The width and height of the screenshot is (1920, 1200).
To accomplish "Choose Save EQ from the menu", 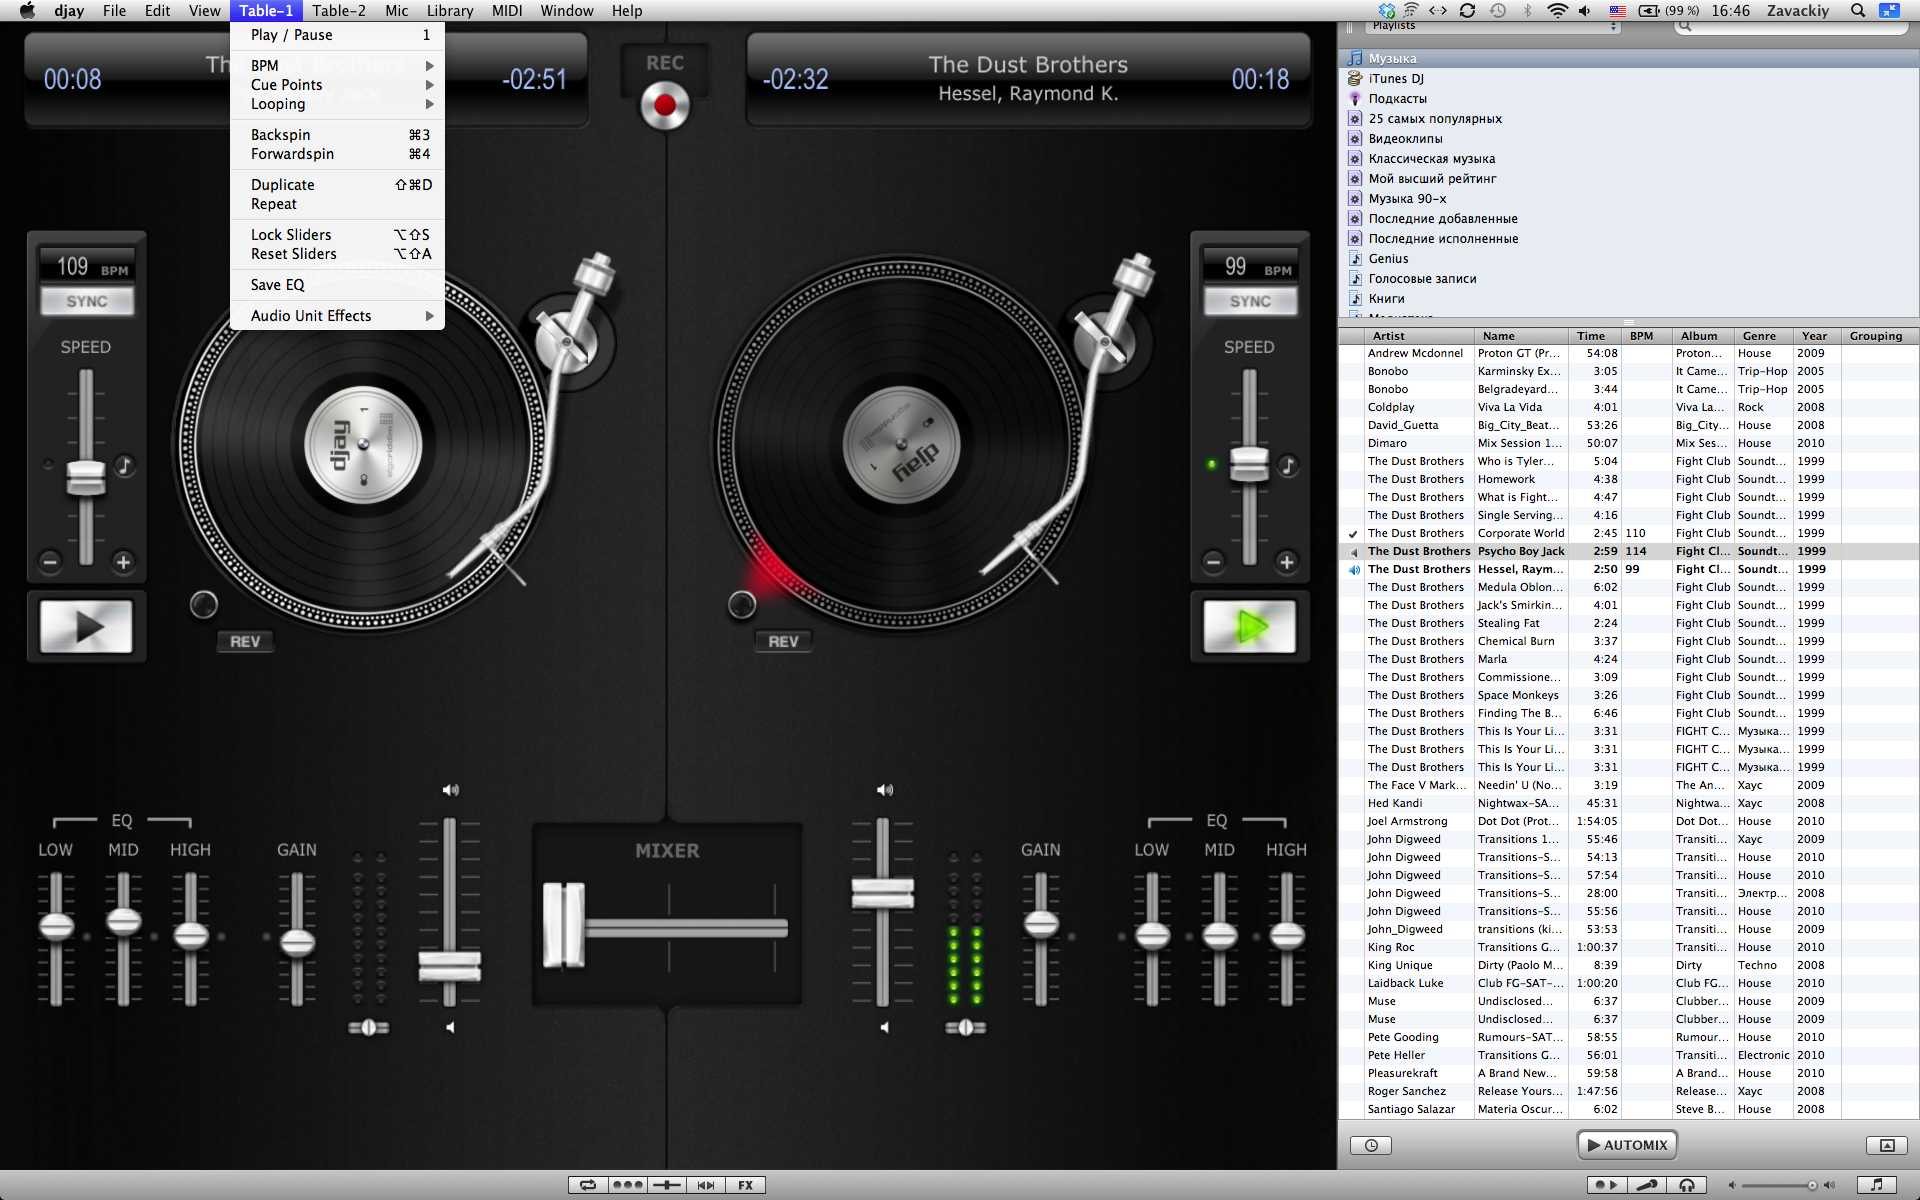I will tap(337, 285).
